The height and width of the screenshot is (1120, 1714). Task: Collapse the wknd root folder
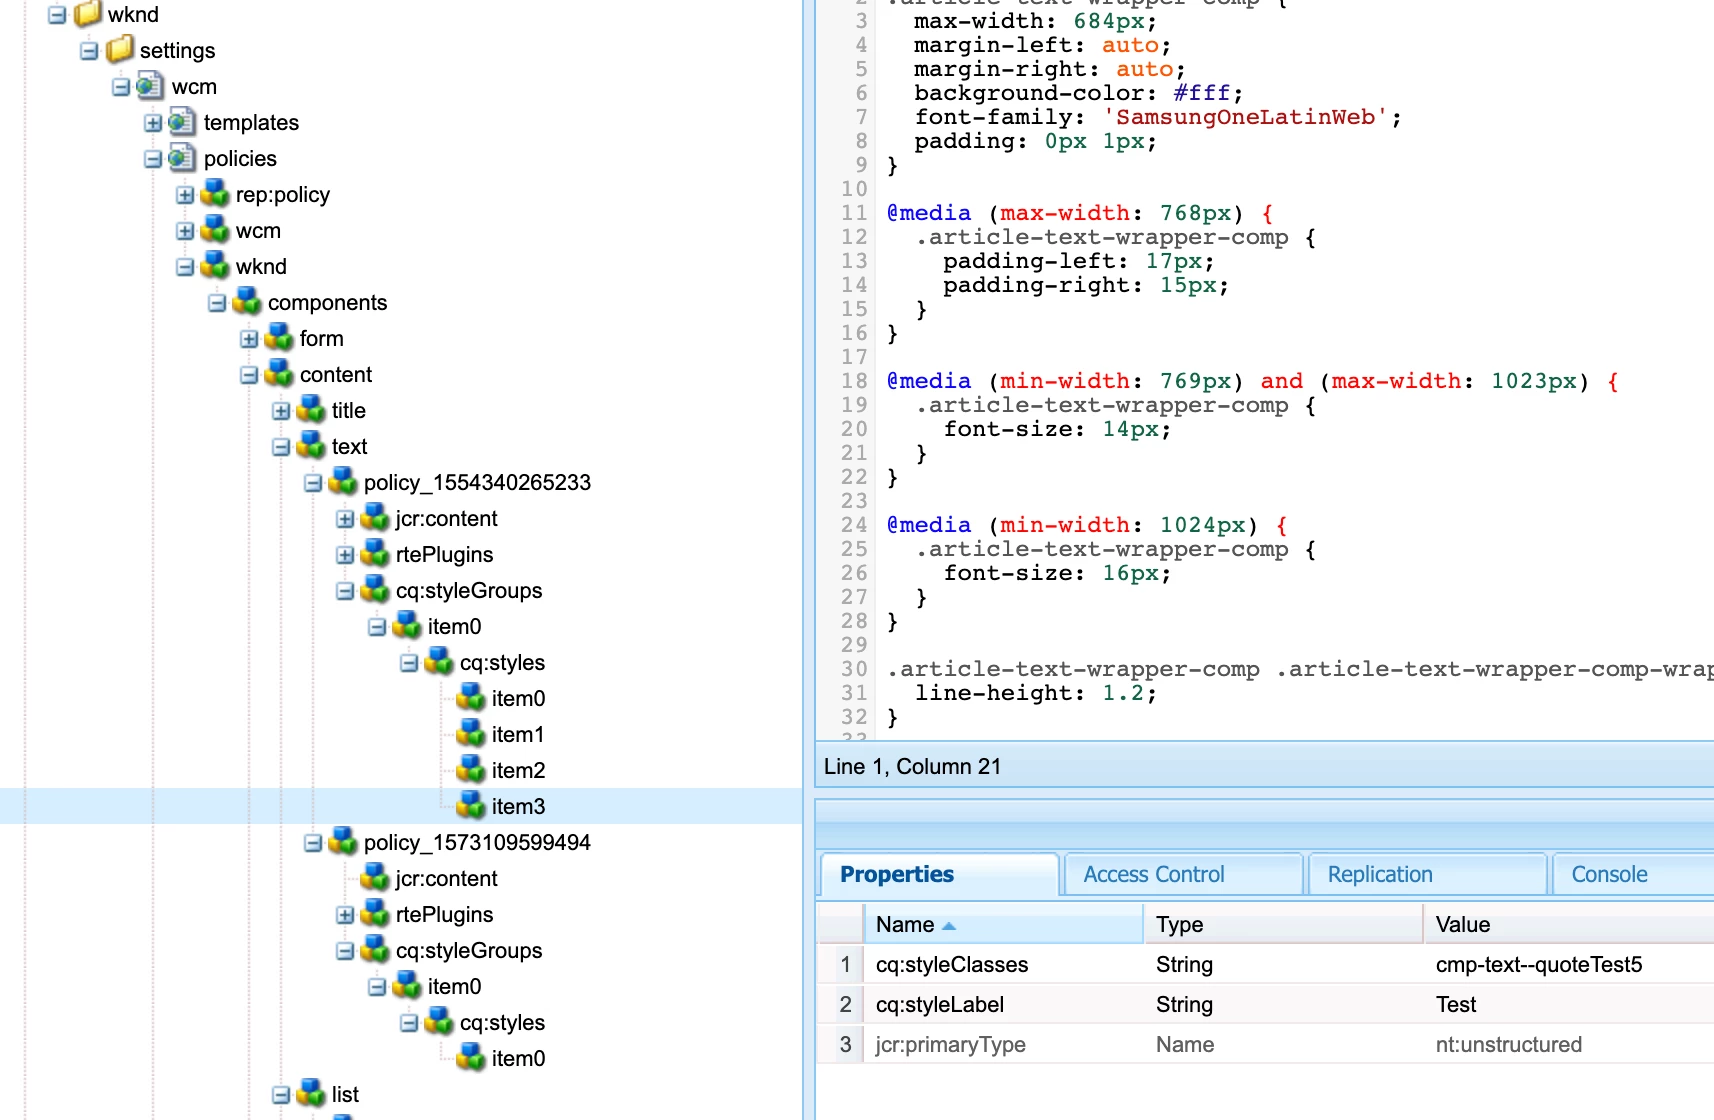pyautogui.click(x=57, y=15)
